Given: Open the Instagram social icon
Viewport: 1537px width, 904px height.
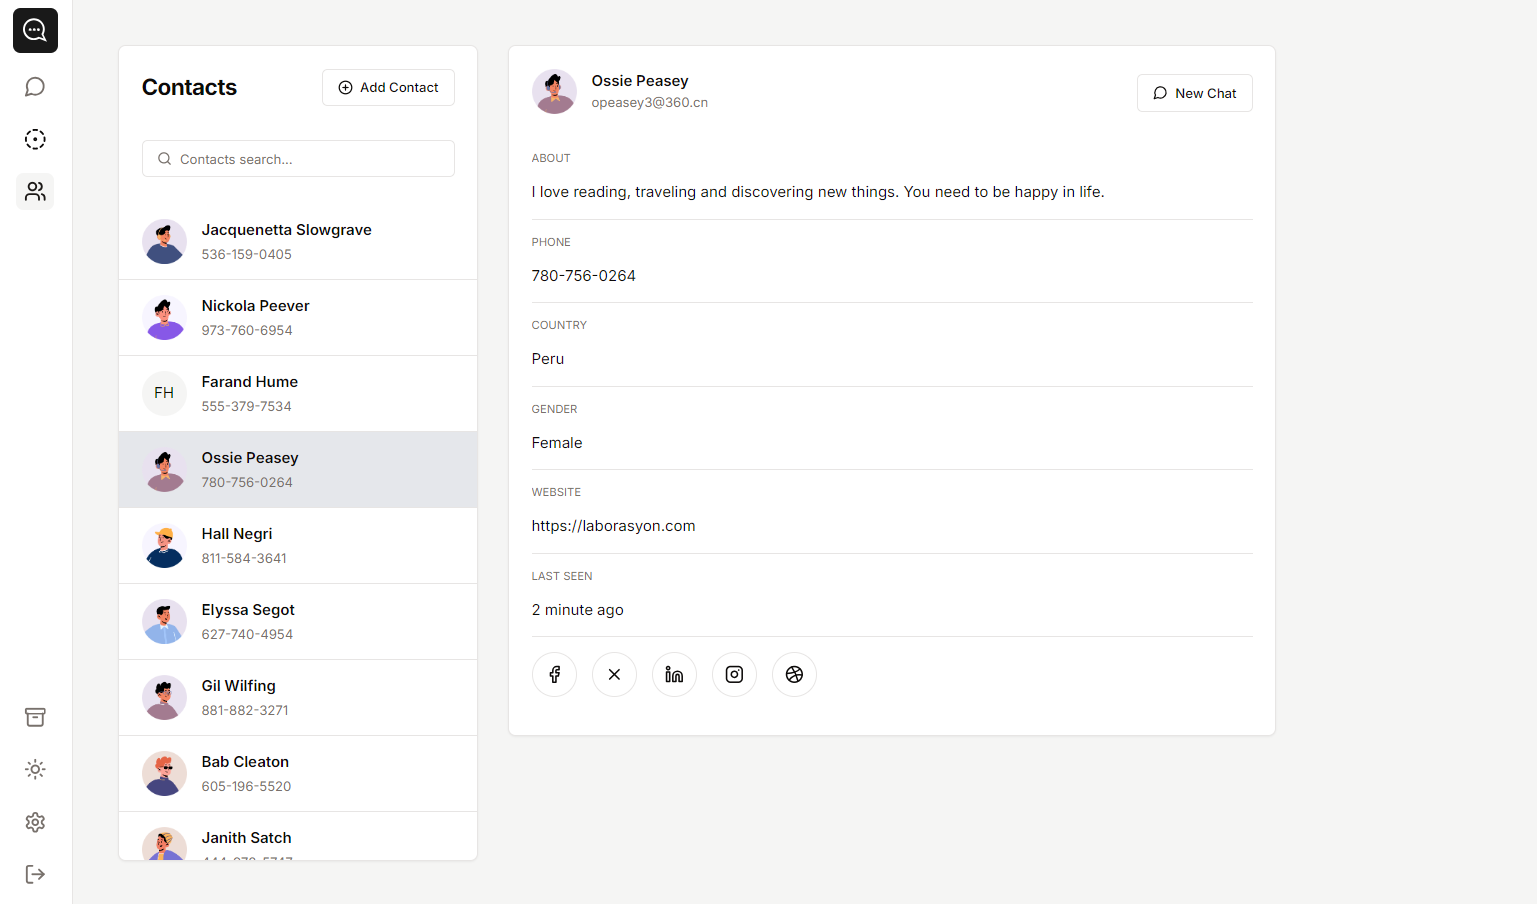Looking at the screenshot, I should point(734,675).
